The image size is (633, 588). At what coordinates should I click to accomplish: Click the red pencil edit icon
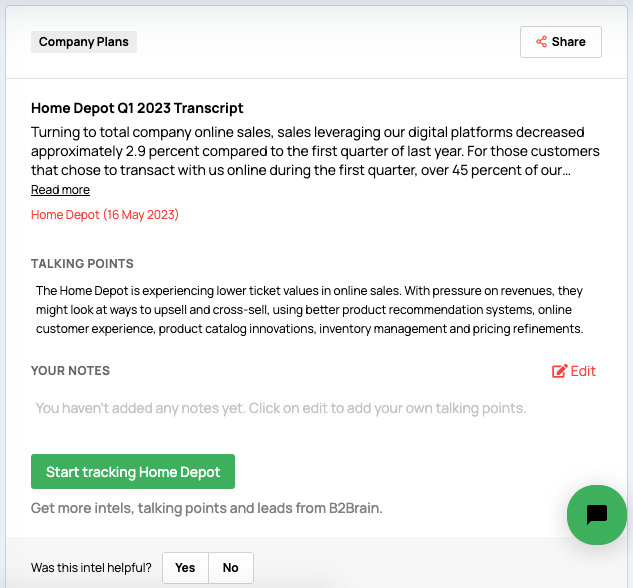[559, 371]
